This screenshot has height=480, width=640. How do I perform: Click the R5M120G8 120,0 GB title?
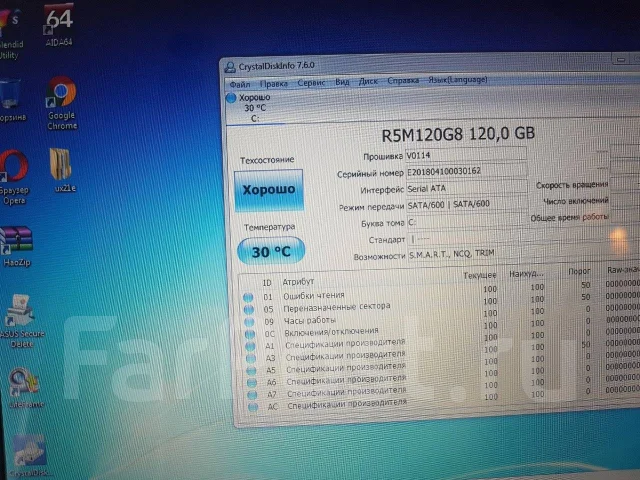458,134
